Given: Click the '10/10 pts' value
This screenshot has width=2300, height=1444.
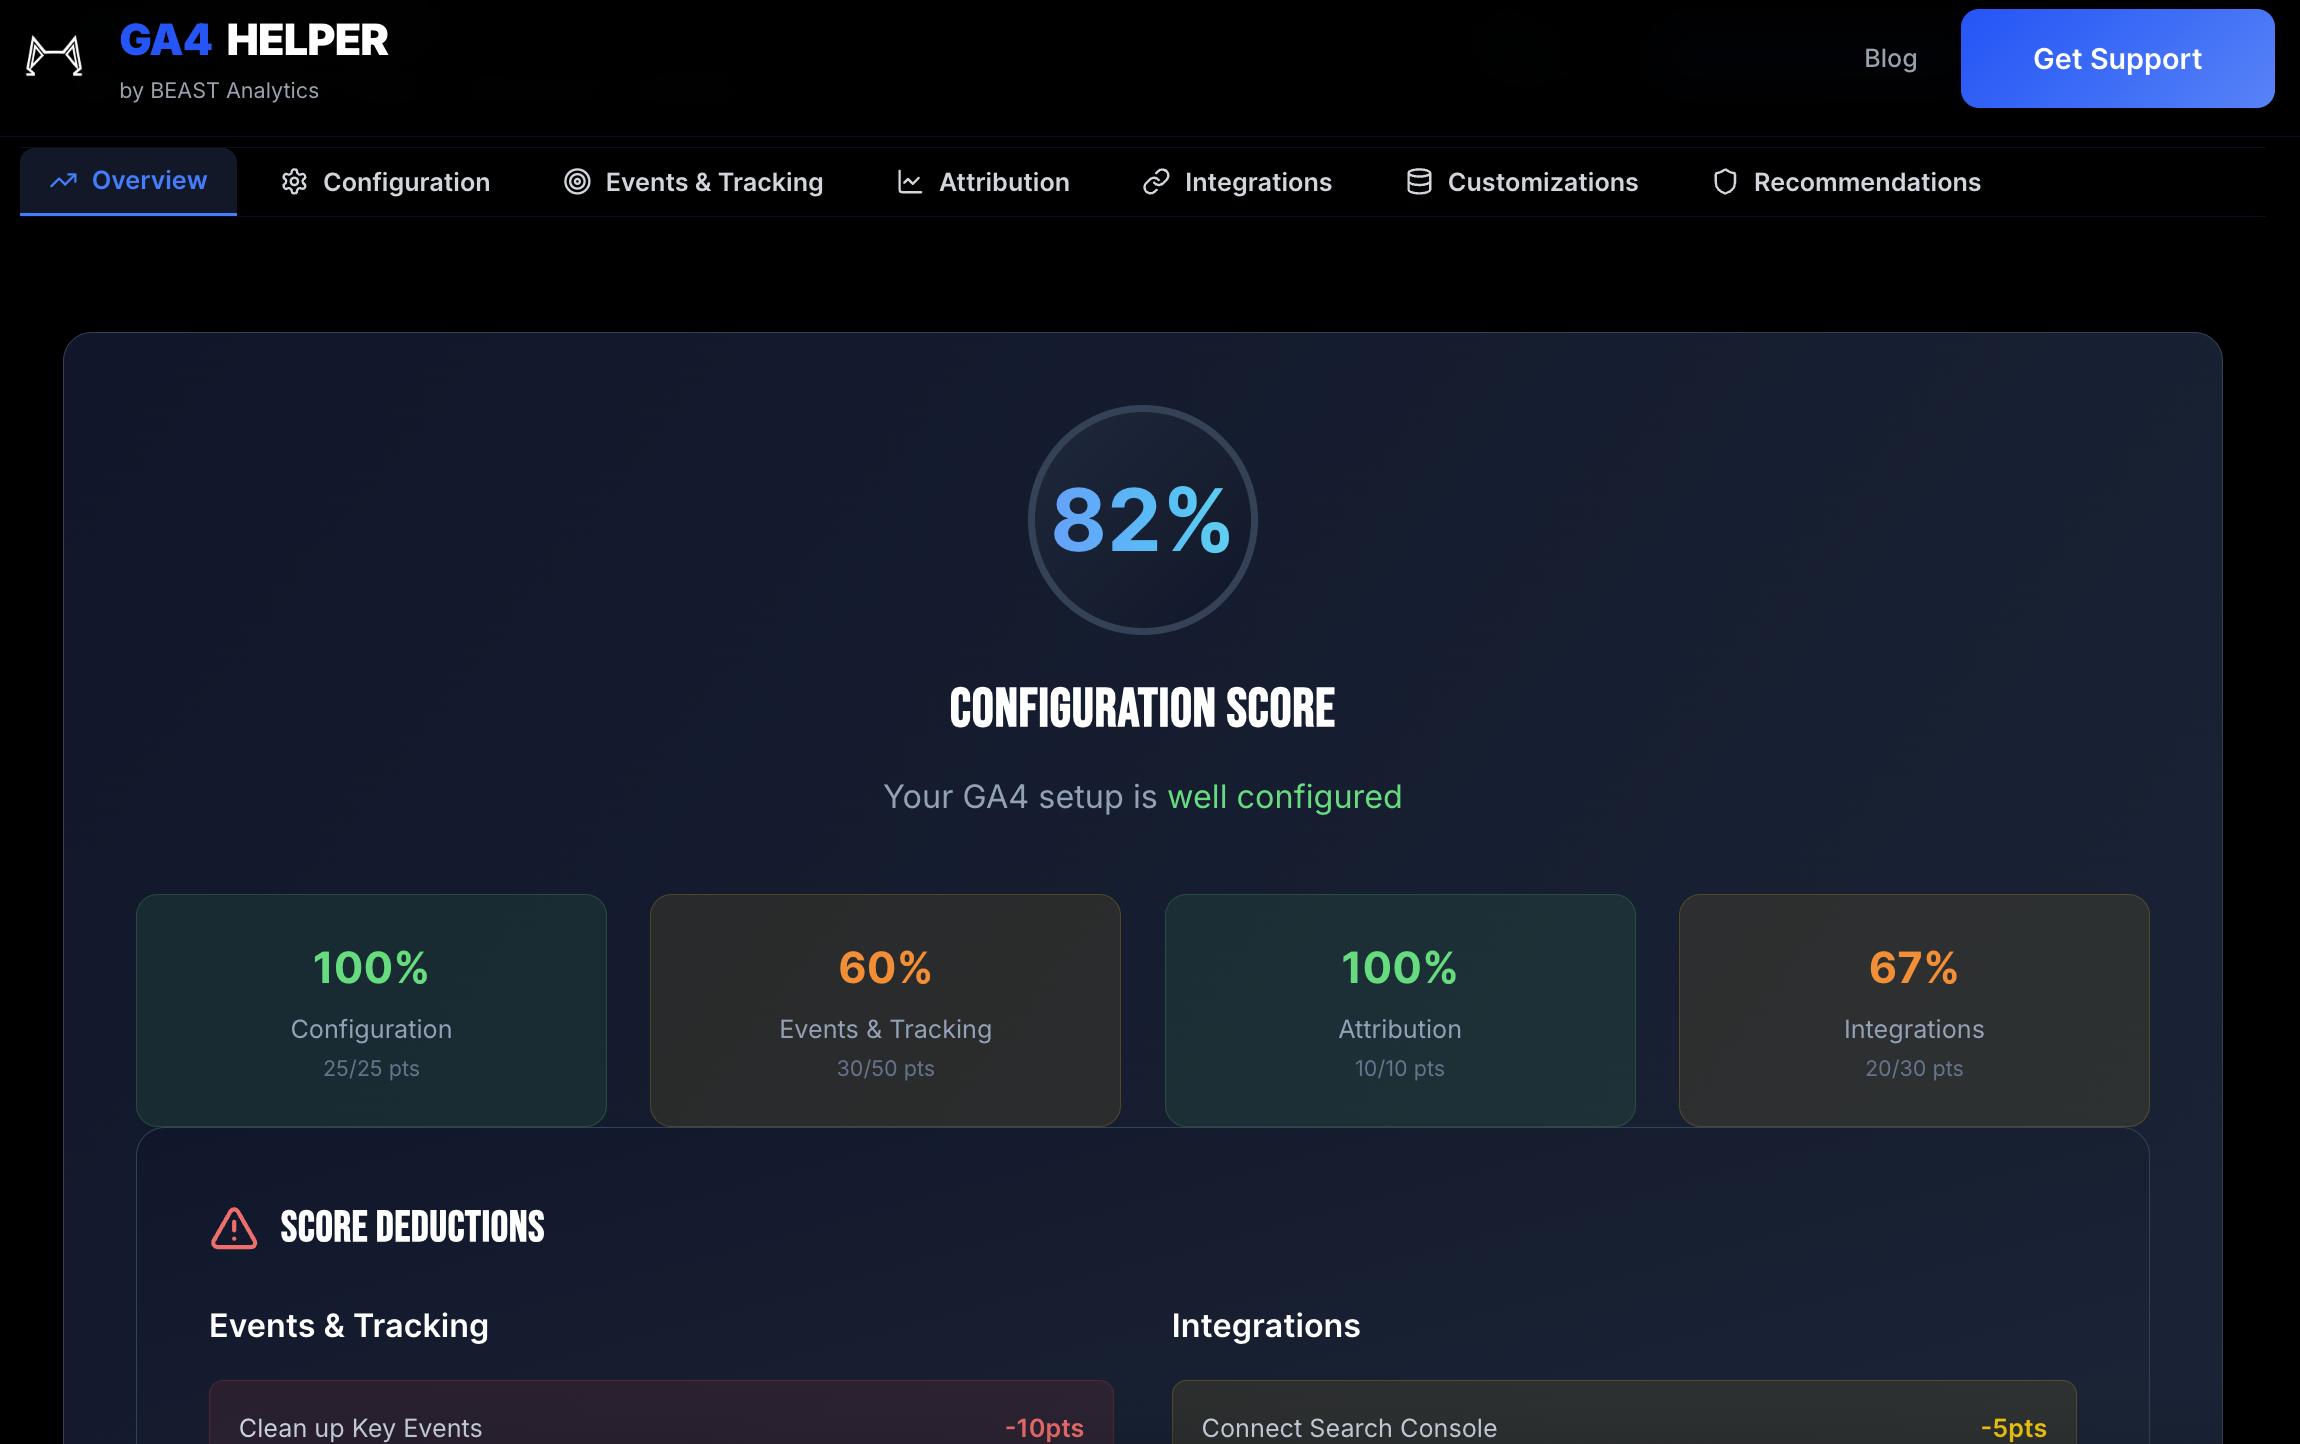Looking at the screenshot, I should click(x=1400, y=1069).
